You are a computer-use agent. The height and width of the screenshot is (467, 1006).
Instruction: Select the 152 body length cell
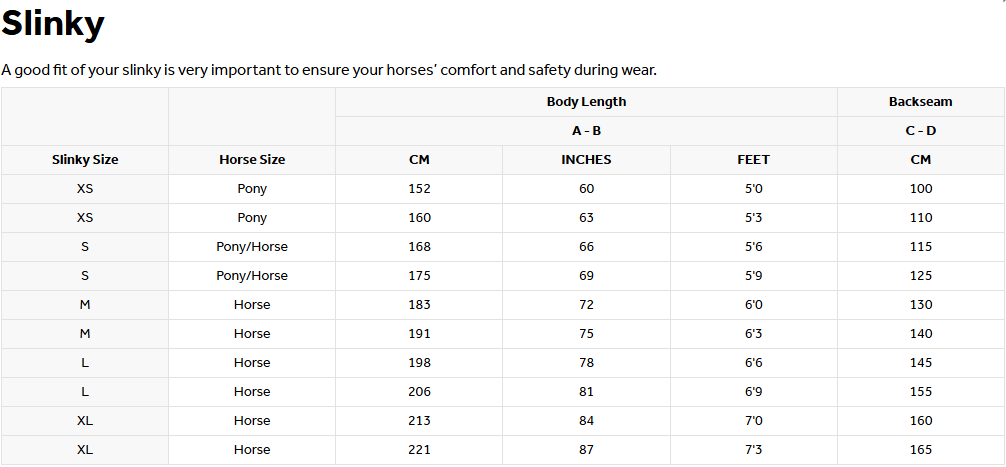pyautogui.click(x=419, y=189)
